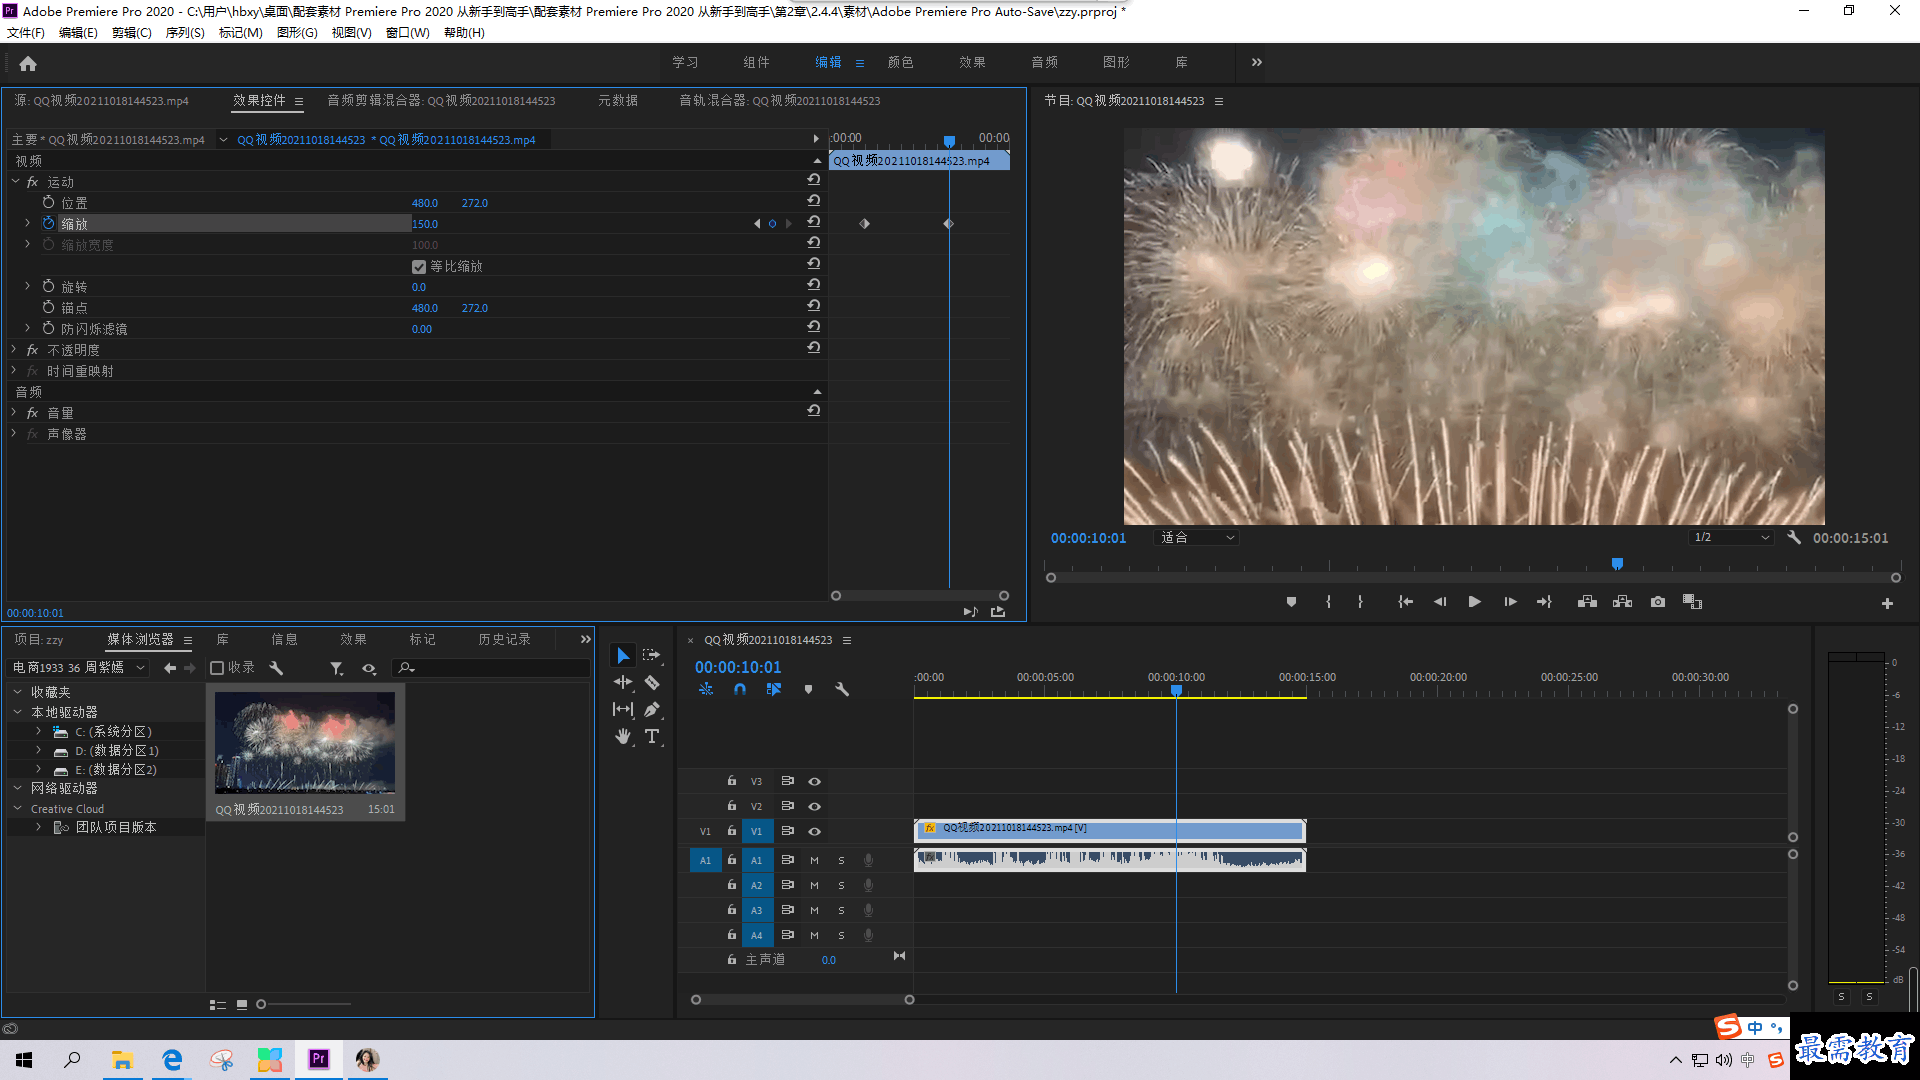The image size is (1920, 1080).
Task: Collapse Creative Cloud tree node
Action: point(17,809)
